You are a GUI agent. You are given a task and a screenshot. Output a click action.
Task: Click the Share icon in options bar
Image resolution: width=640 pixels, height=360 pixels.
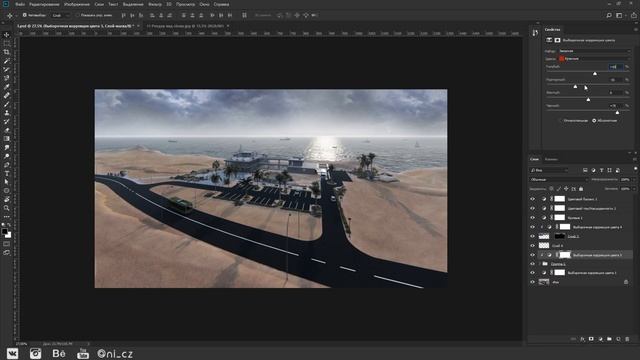pos(634,15)
